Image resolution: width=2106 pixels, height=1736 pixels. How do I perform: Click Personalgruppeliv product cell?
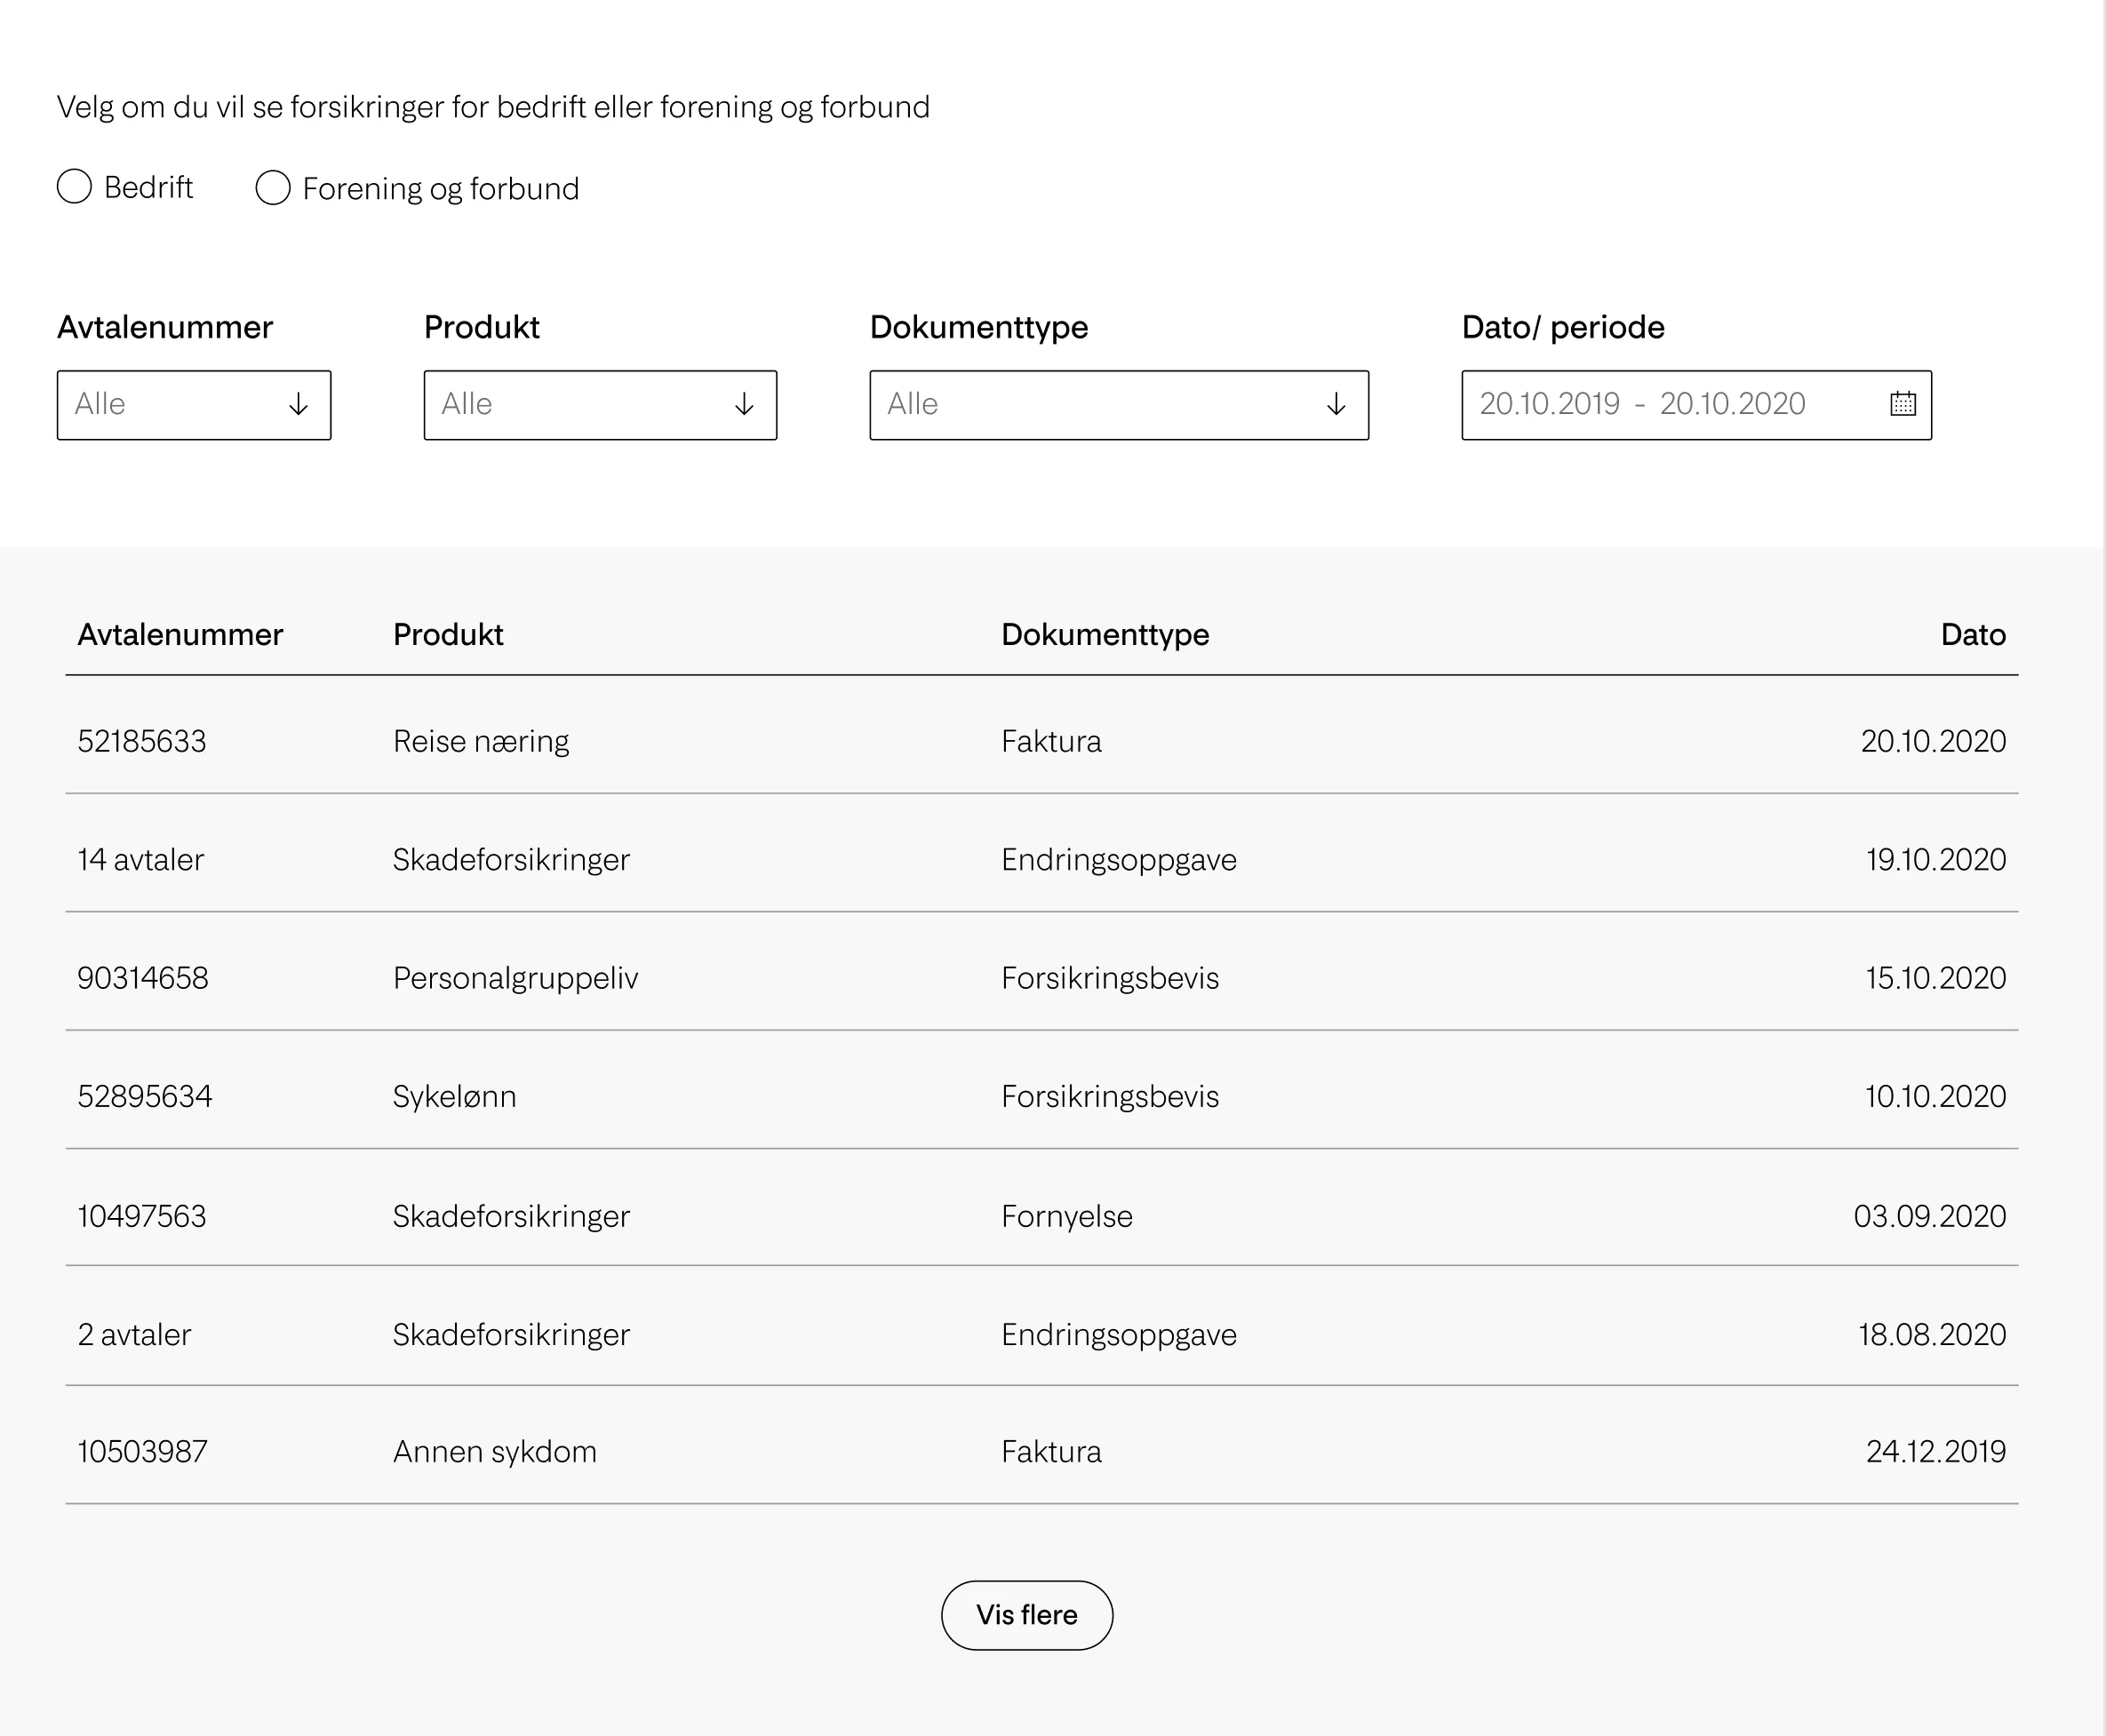click(515, 978)
